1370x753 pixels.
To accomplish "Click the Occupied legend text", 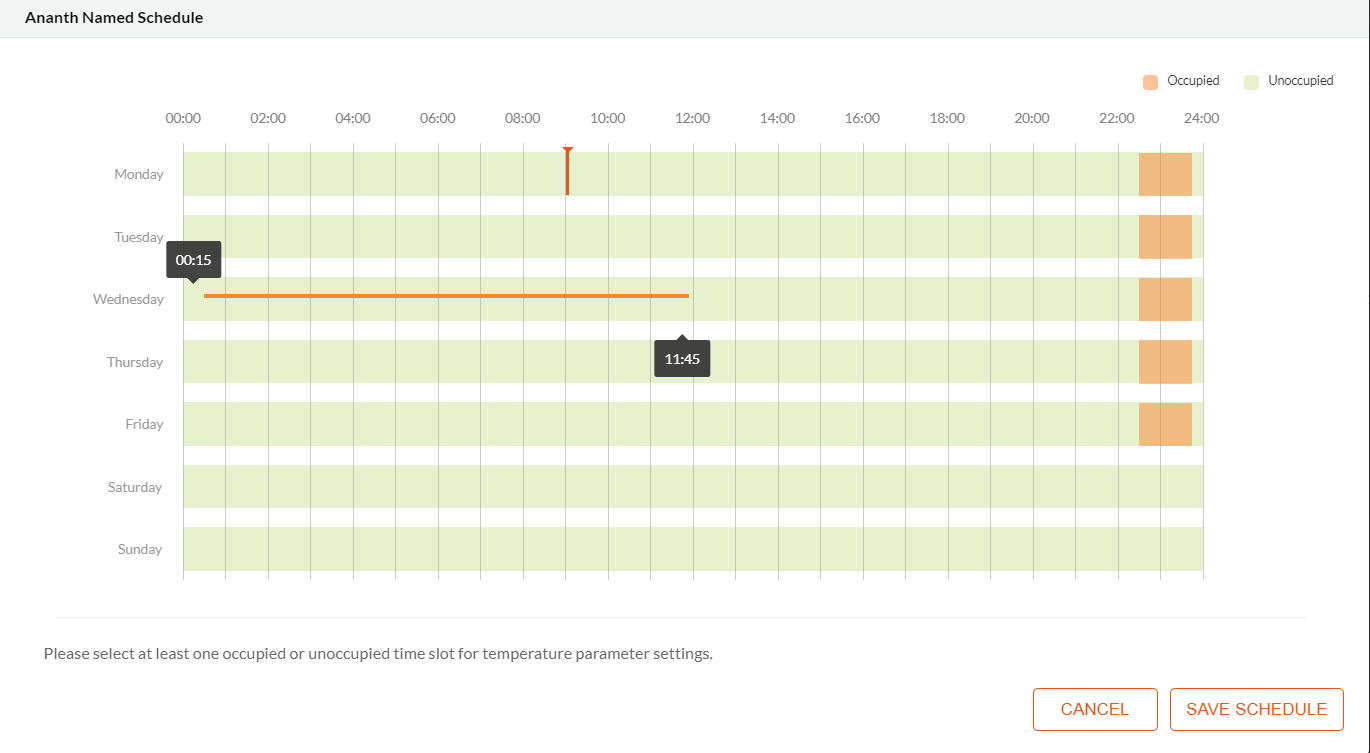I will click(x=1193, y=80).
